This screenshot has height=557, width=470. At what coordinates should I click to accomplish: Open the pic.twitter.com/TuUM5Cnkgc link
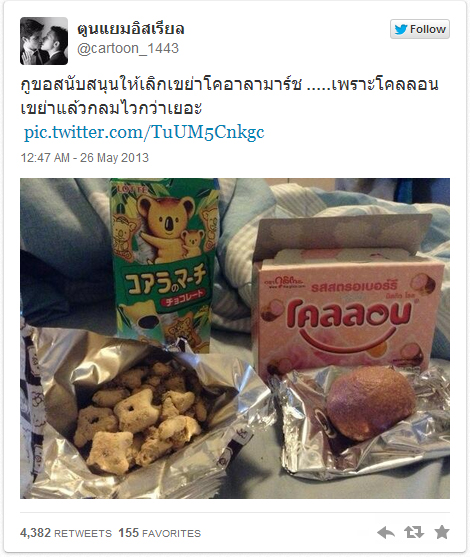pyautogui.click(x=144, y=132)
